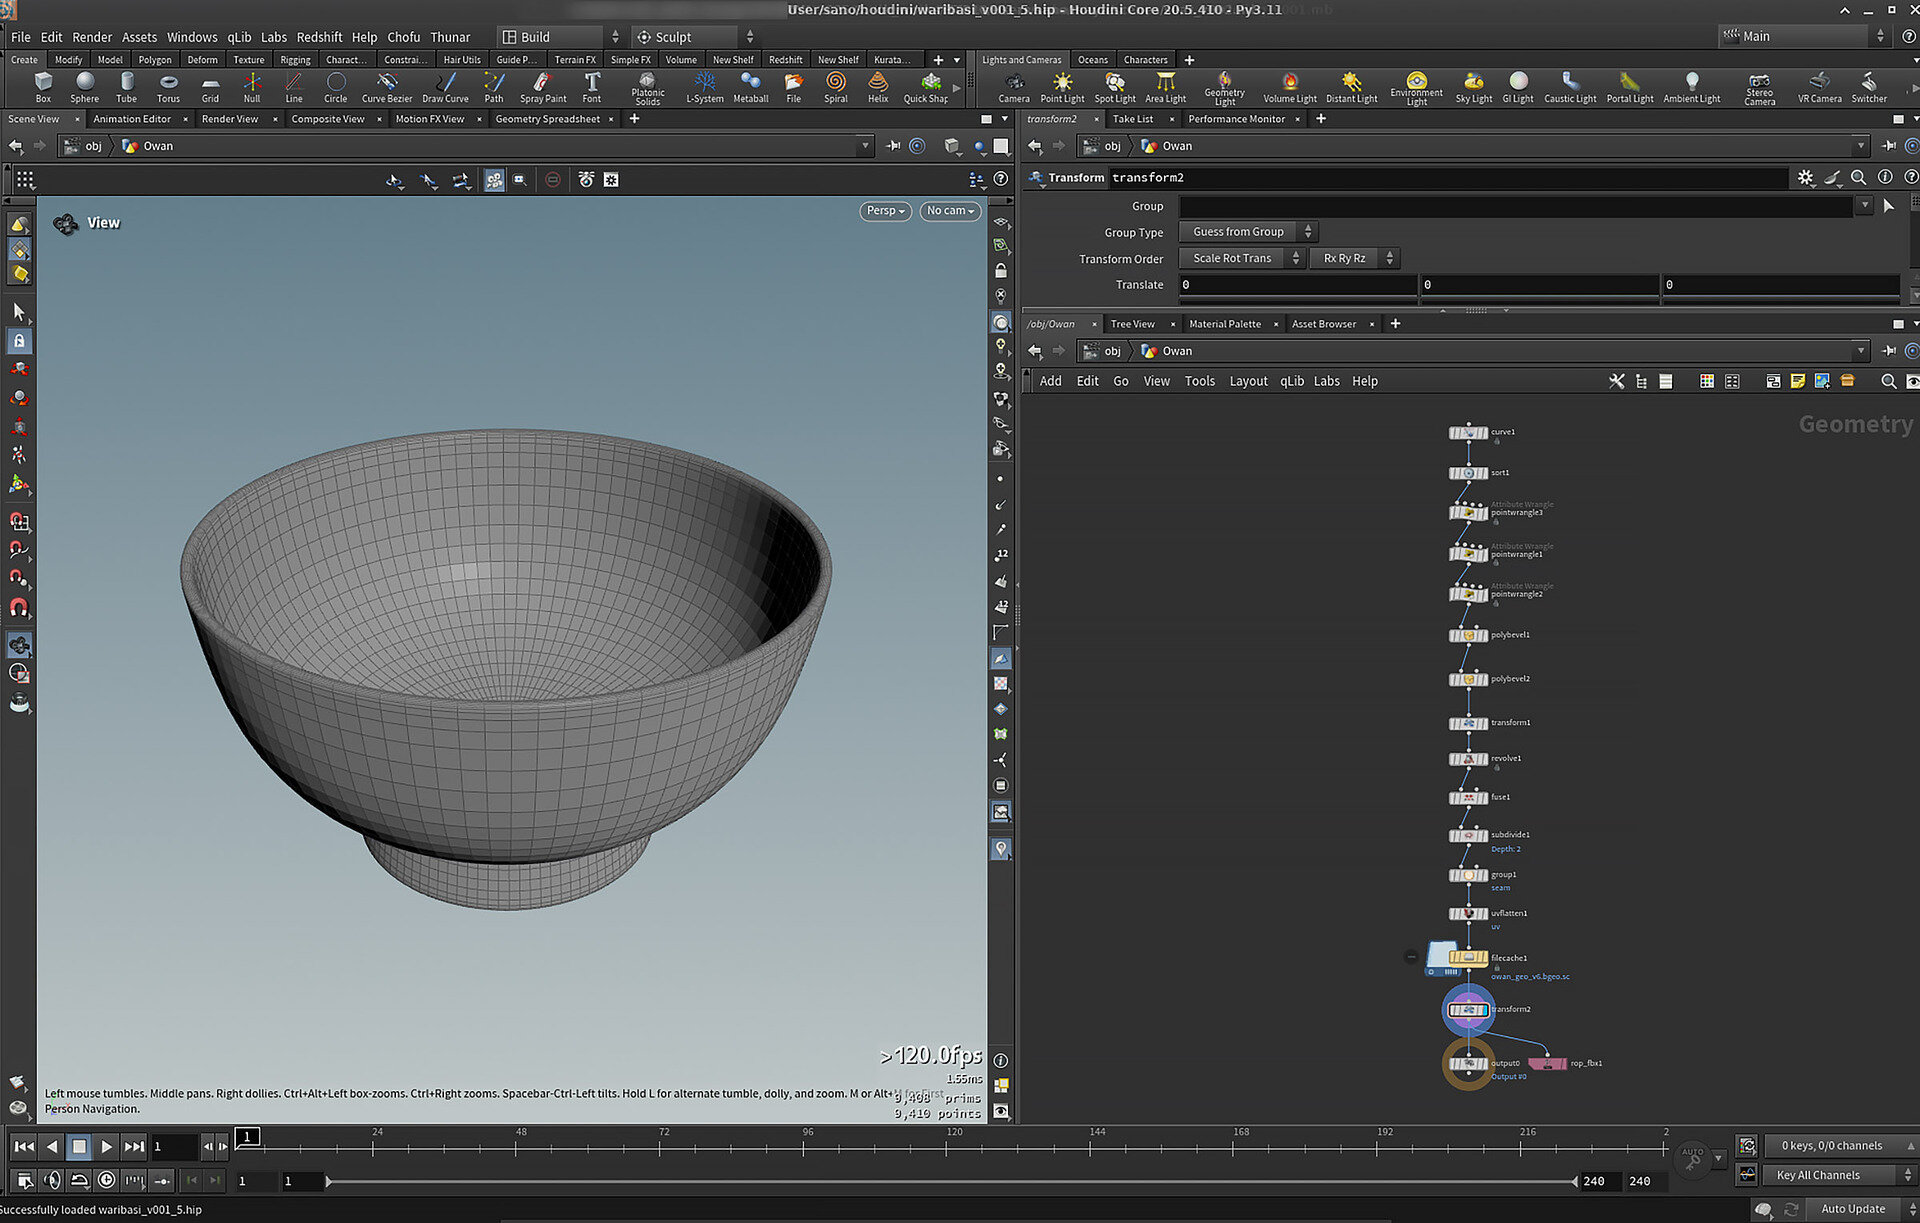Create a Spot Light from shelf
1920x1223 pixels.
1114,86
